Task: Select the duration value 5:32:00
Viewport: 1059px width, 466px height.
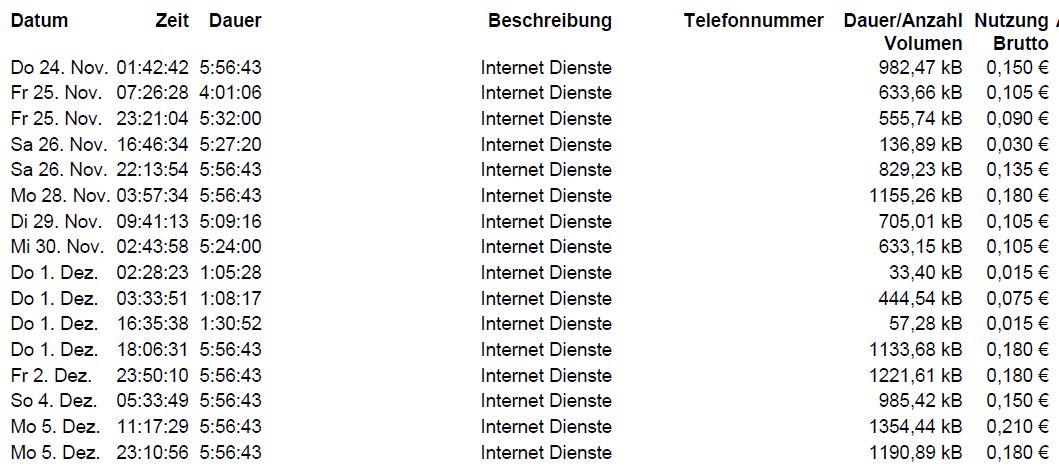Action: [x=230, y=119]
